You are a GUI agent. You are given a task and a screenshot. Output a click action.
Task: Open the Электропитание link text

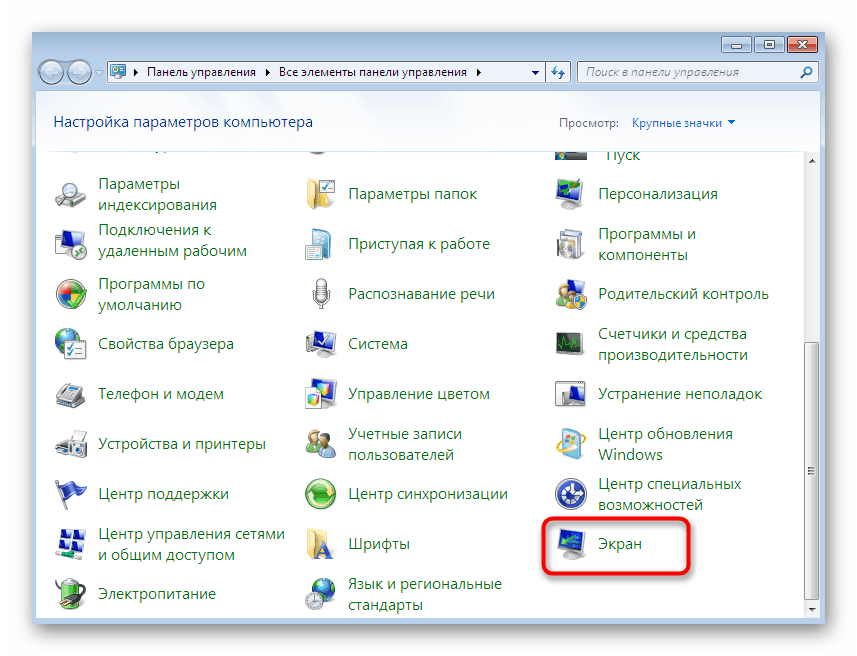pos(157,594)
